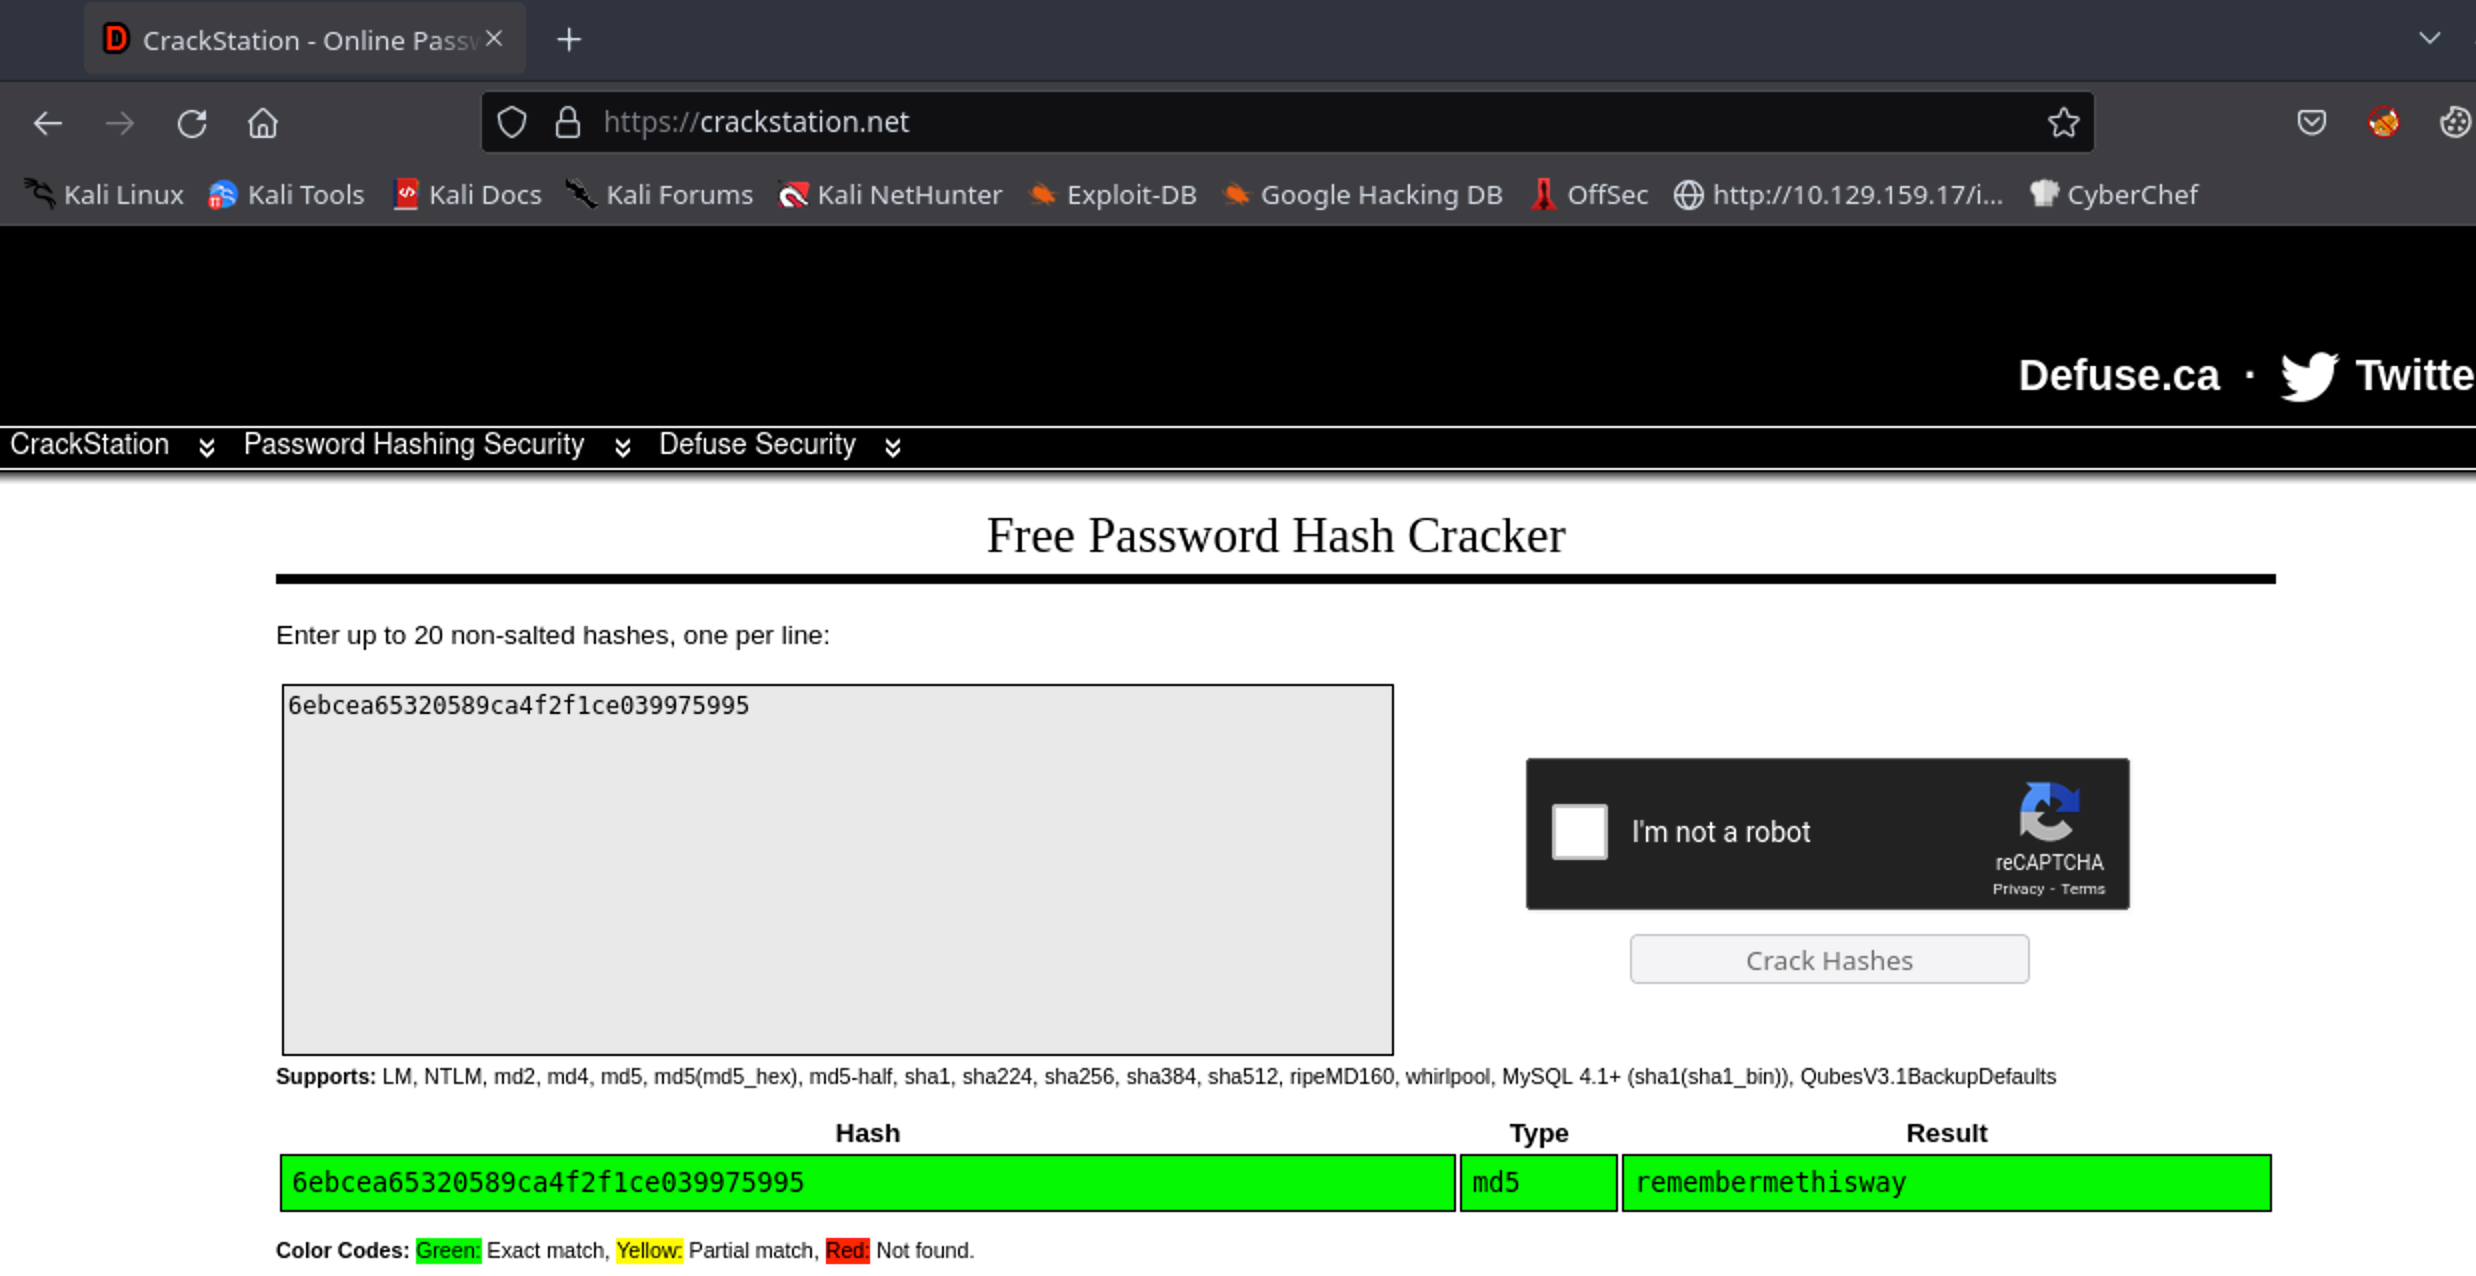The width and height of the screenshot is (2476, 1276).
Task: Click the browser forward arrow
Action: point(120,123)
